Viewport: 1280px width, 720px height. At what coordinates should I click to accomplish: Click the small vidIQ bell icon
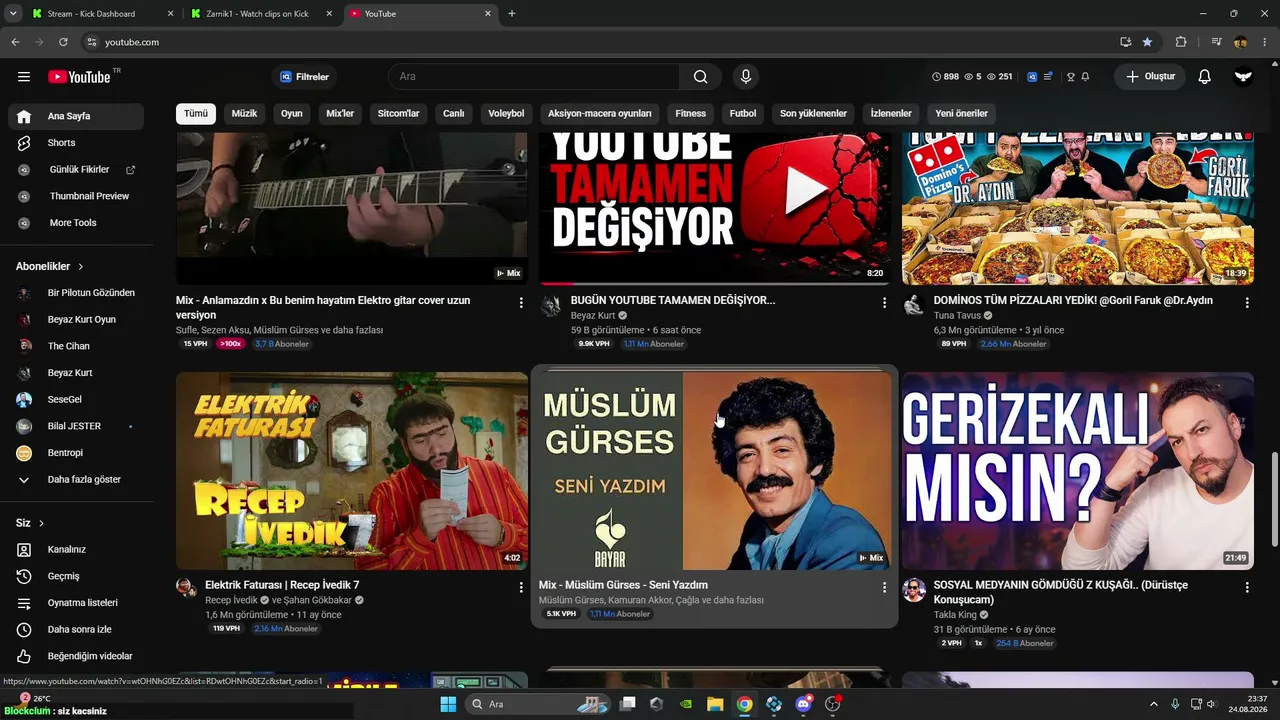point(1085,77)
